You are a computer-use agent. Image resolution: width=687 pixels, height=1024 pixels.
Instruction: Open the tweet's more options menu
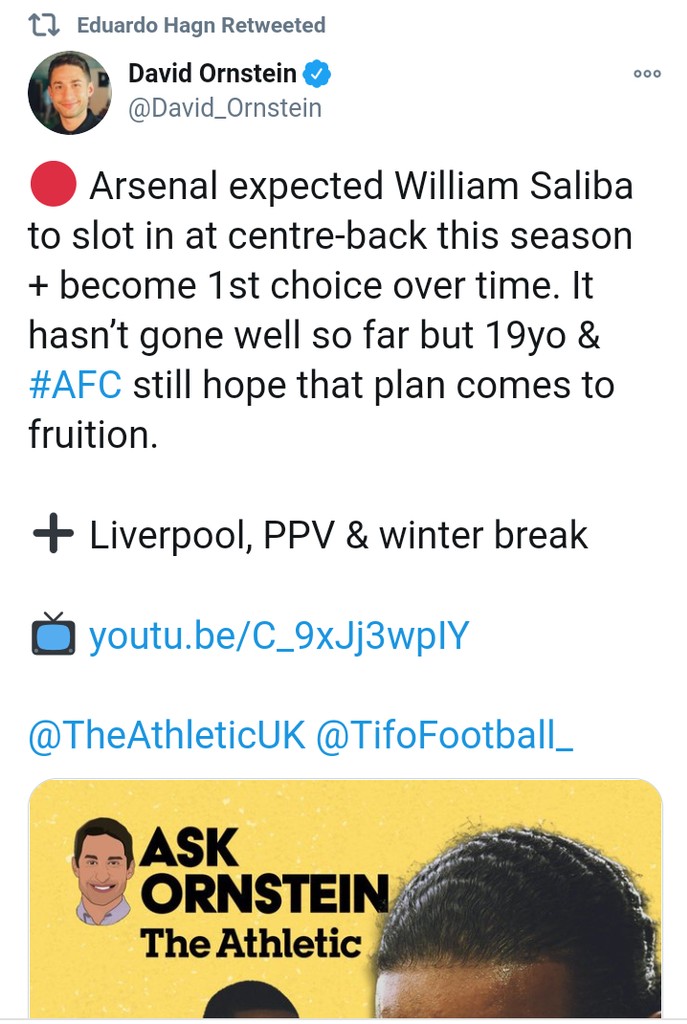tap(647, 73)
